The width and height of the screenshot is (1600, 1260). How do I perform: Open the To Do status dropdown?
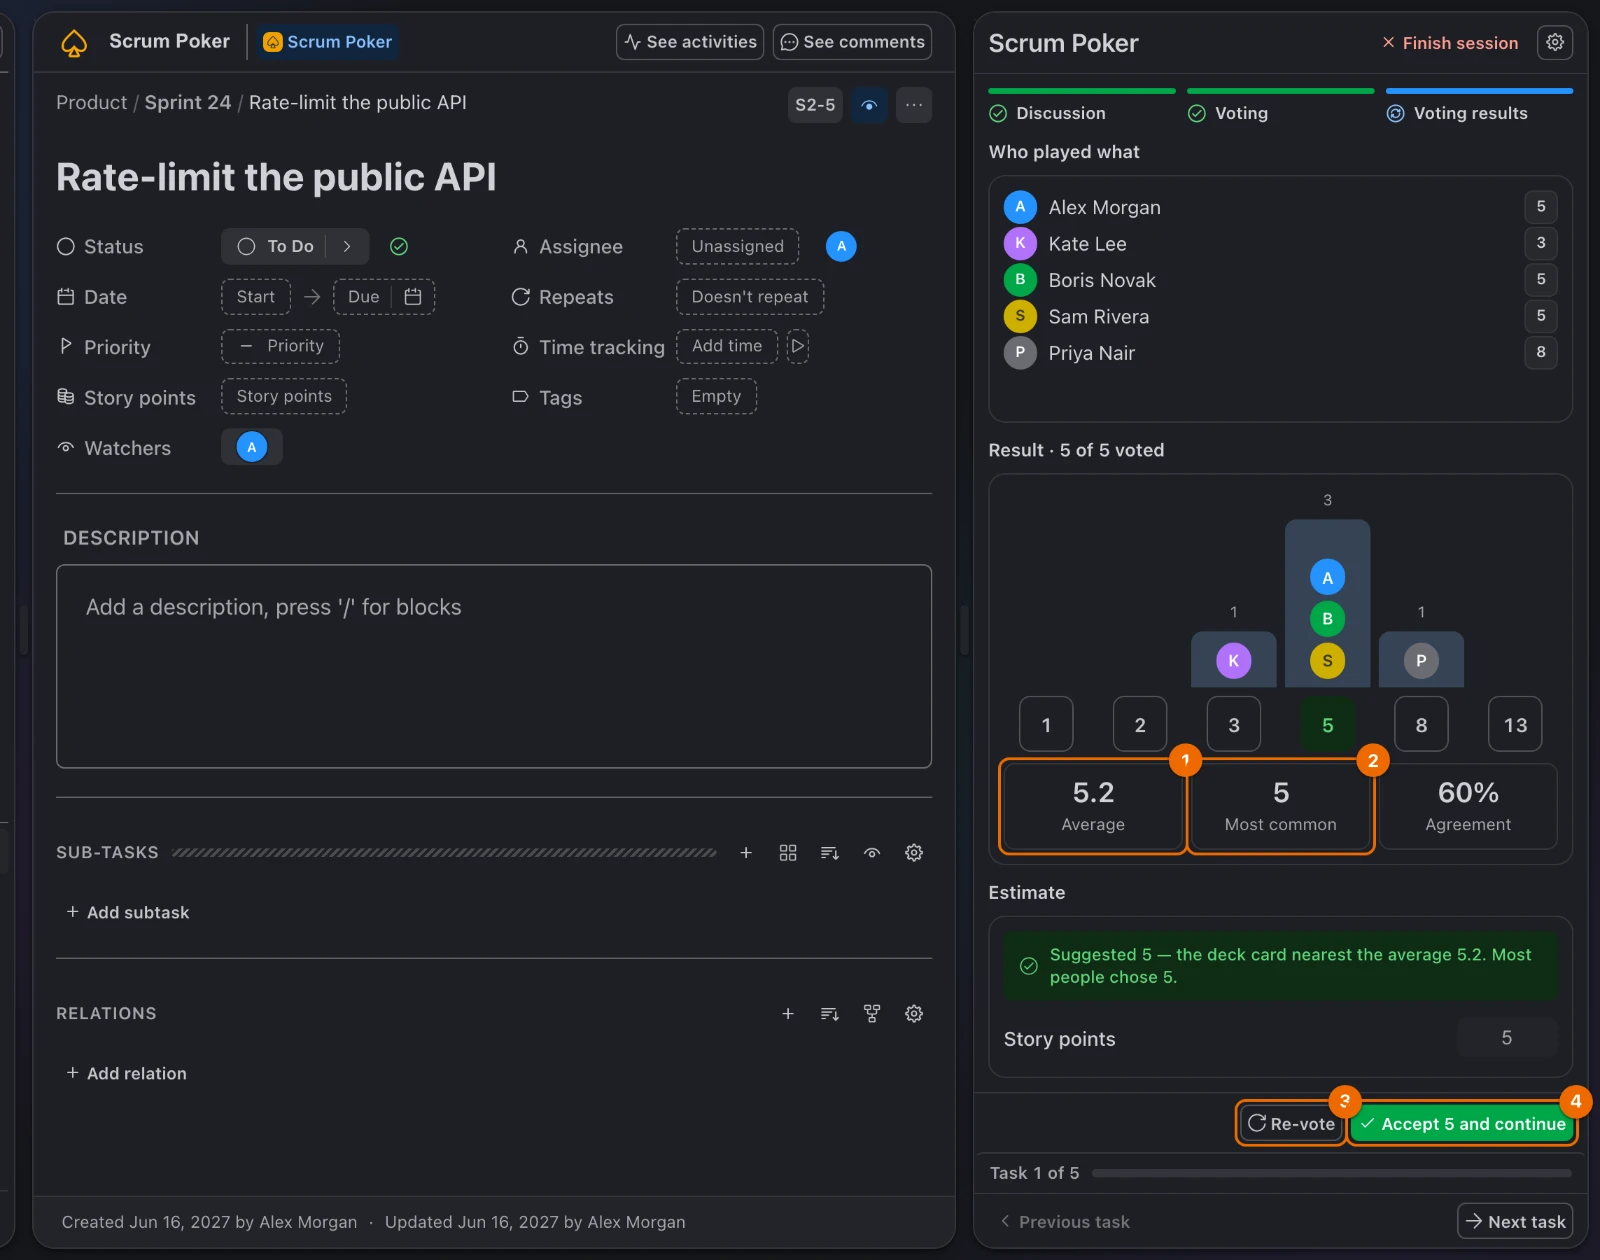pos(275,246)
